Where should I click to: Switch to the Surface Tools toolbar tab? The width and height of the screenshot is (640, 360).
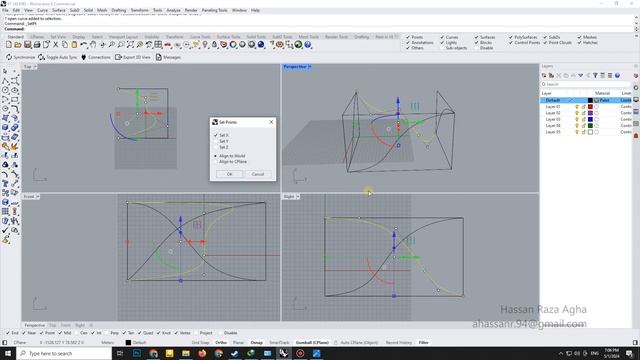(229, 37)
